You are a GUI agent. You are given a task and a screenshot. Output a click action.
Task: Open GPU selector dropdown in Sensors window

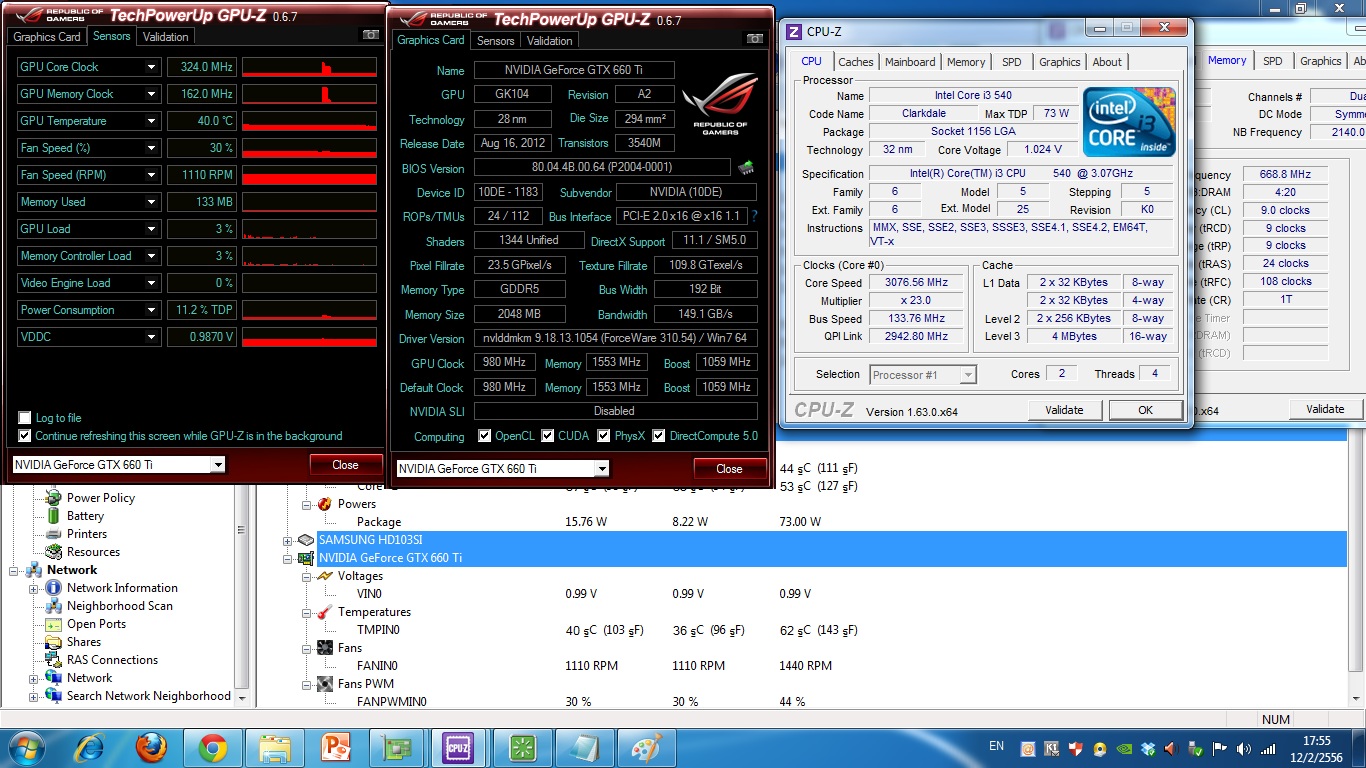click(218, 465)
